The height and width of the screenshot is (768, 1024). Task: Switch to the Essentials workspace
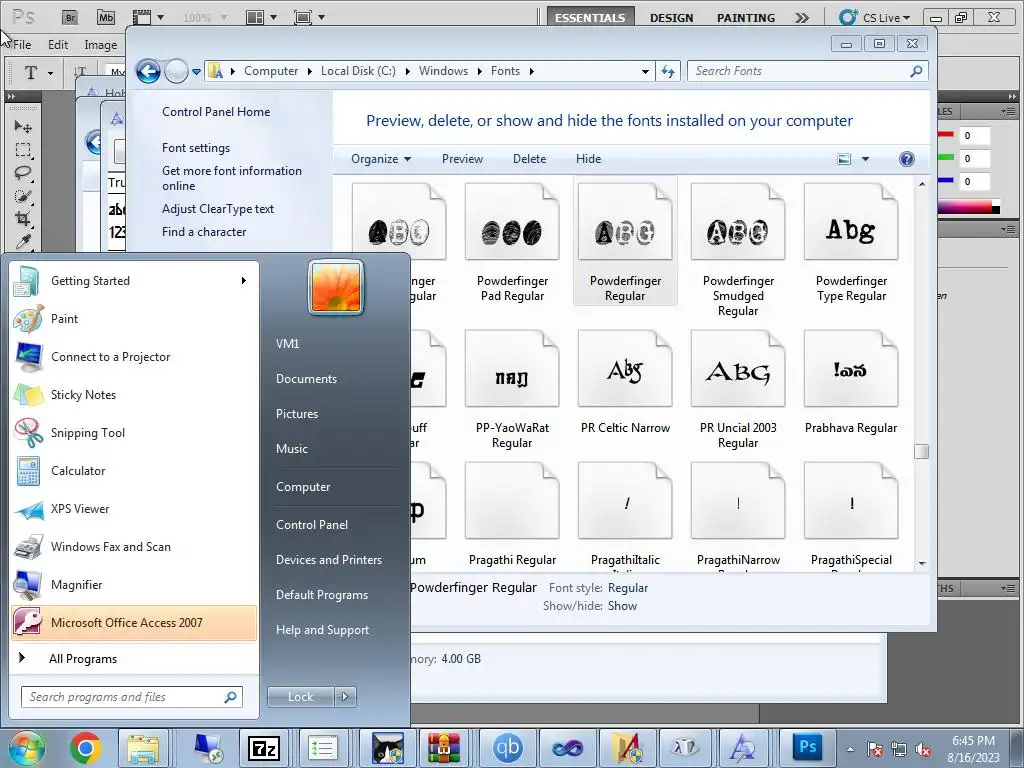point(590,18)
